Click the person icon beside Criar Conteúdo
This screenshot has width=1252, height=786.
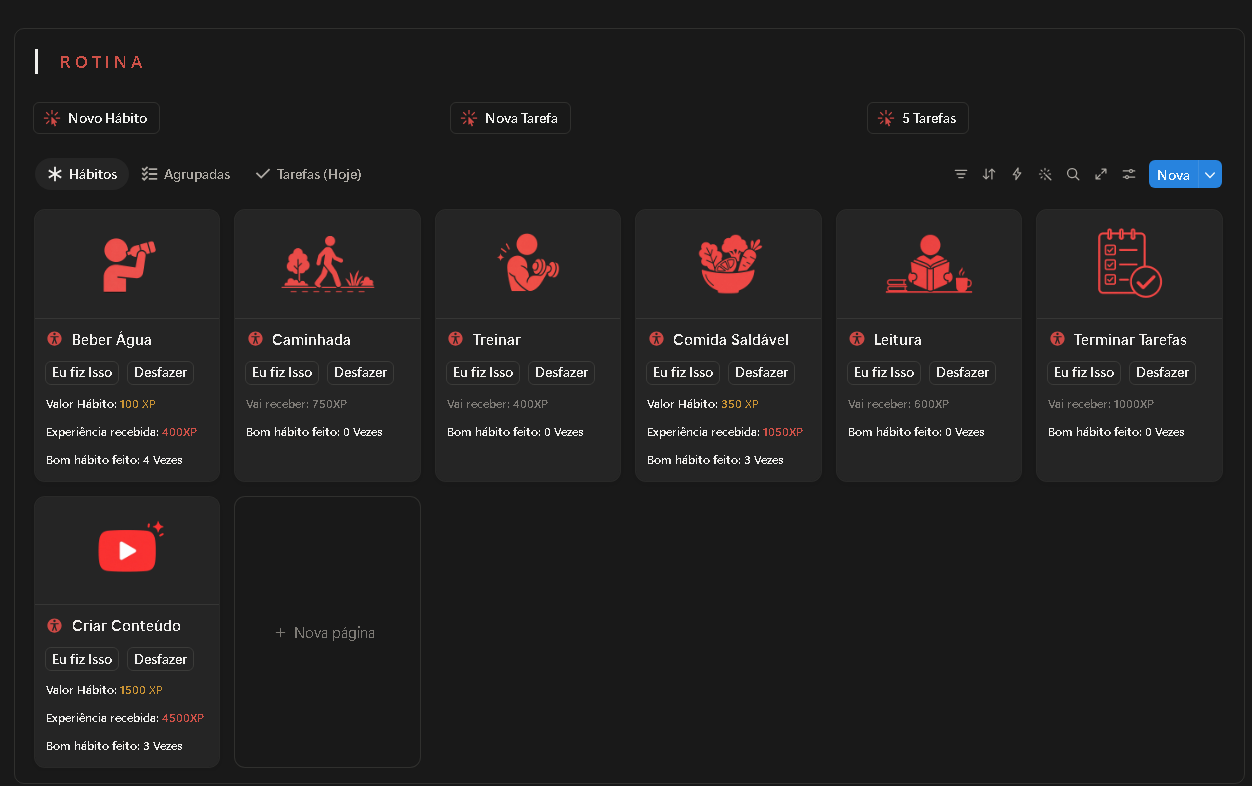click(x=55, y=625)
